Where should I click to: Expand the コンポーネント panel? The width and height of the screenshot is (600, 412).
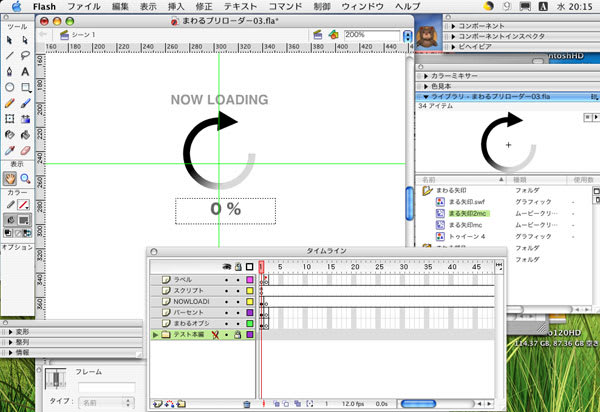(453, 26)
